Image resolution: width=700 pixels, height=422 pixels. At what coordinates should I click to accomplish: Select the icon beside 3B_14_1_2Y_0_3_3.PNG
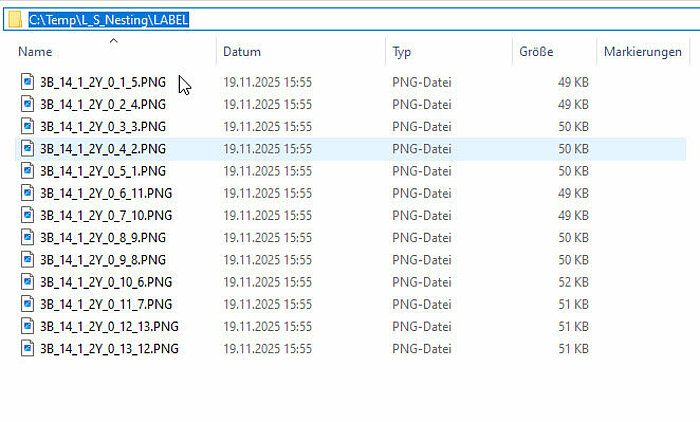click(28, 126)
